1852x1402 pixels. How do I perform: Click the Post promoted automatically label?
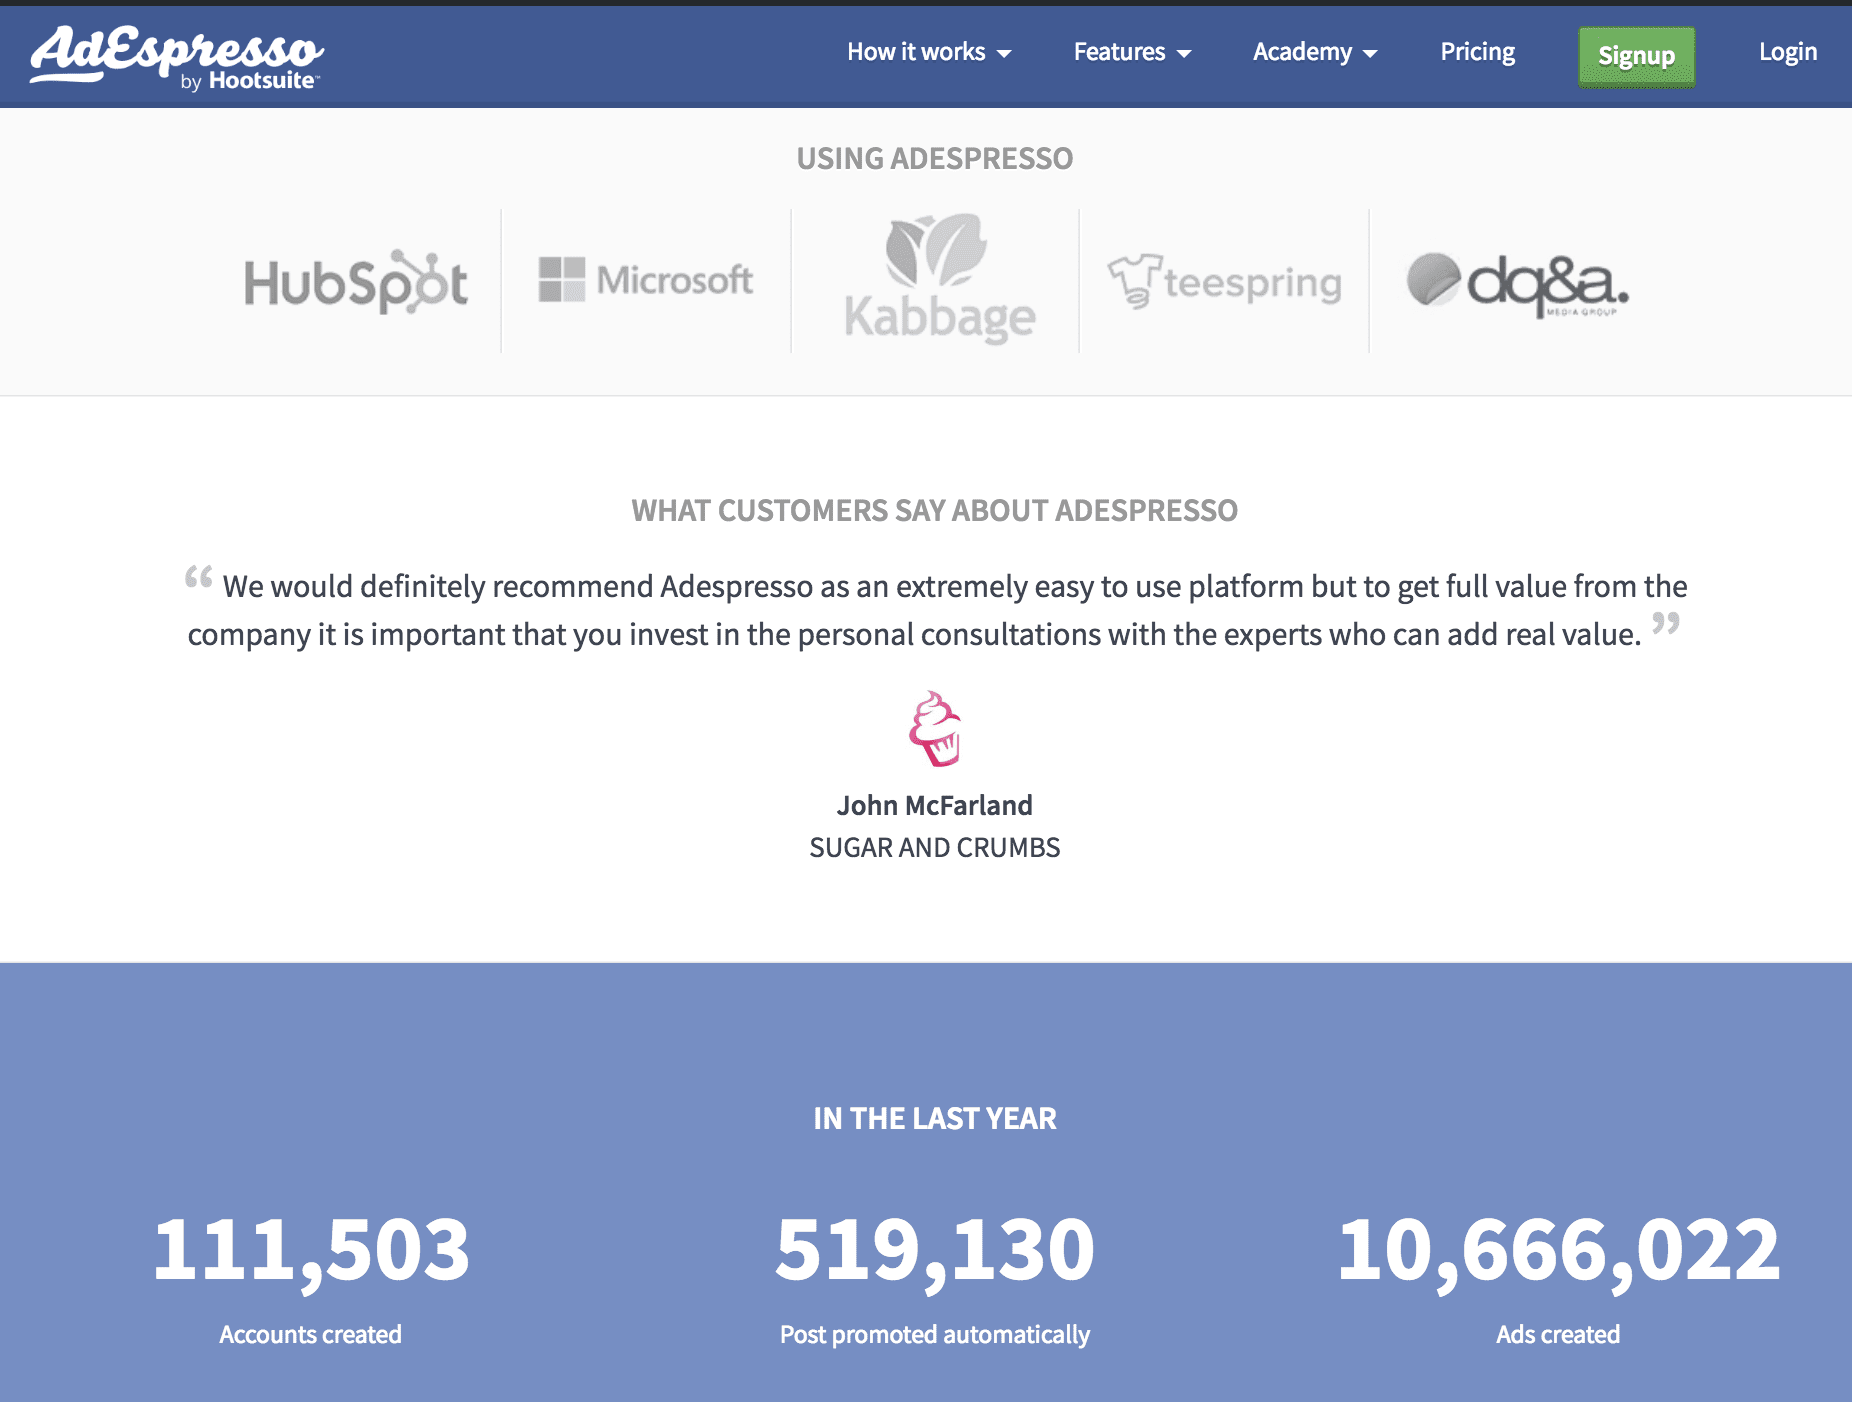point(935,1335)
